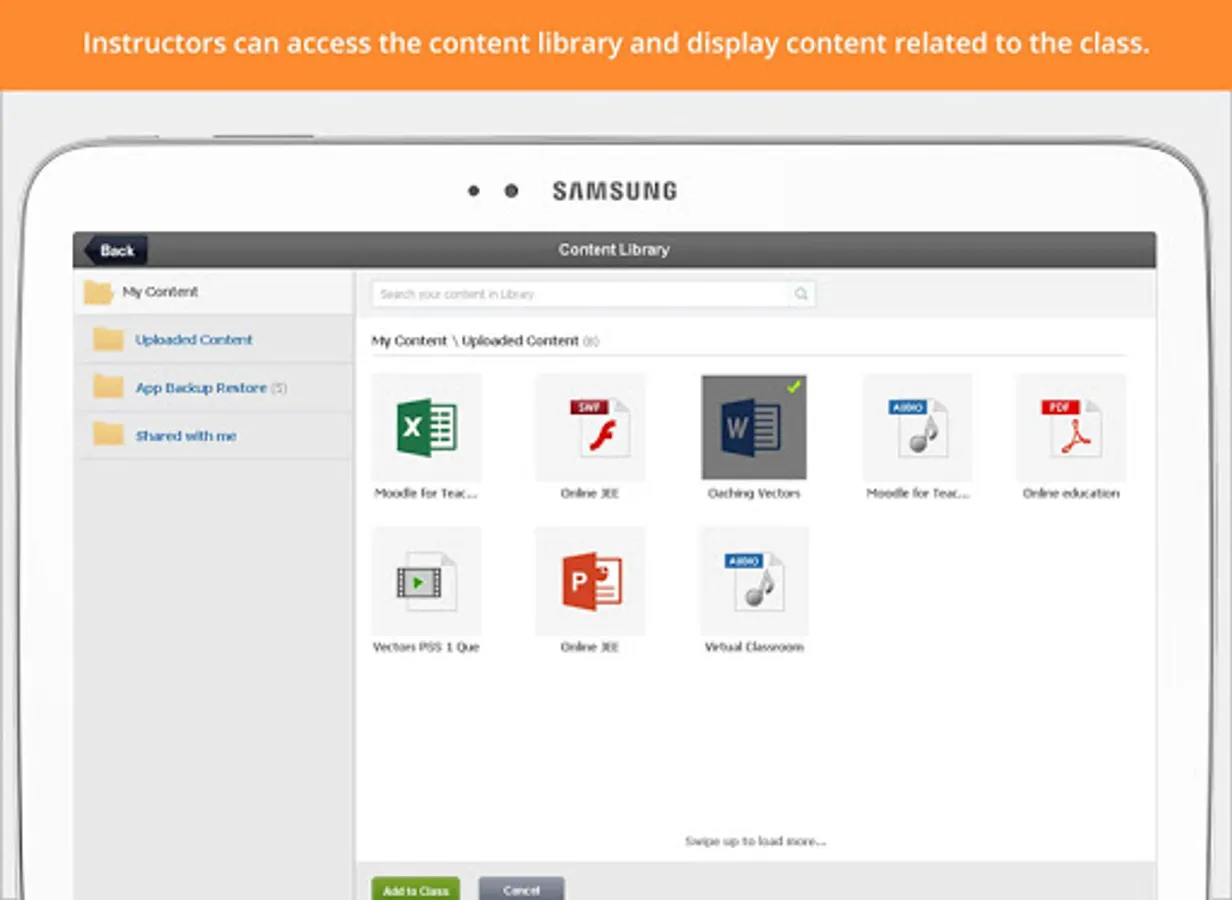This screenshot has height=900, width=1232.
Task: Click Uploaded Content in the breadcrumb path
Action: tap(520, 341)
